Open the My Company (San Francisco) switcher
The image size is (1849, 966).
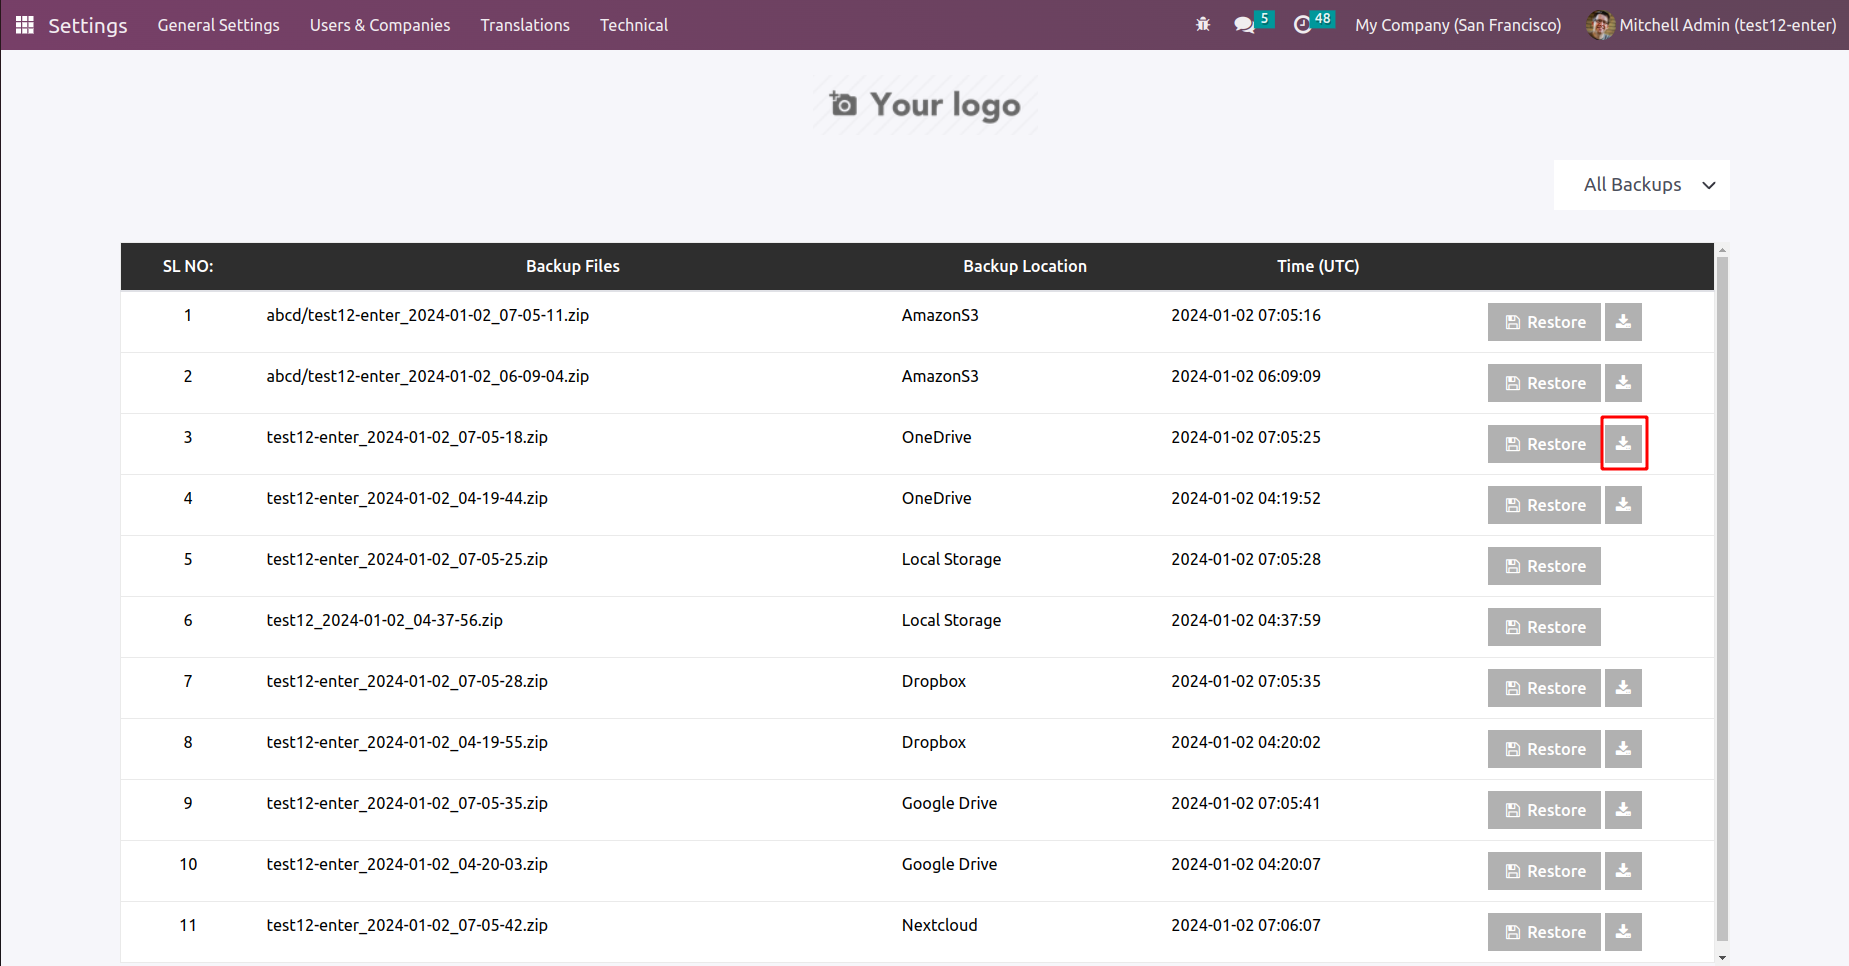[x=1457, y=25]
